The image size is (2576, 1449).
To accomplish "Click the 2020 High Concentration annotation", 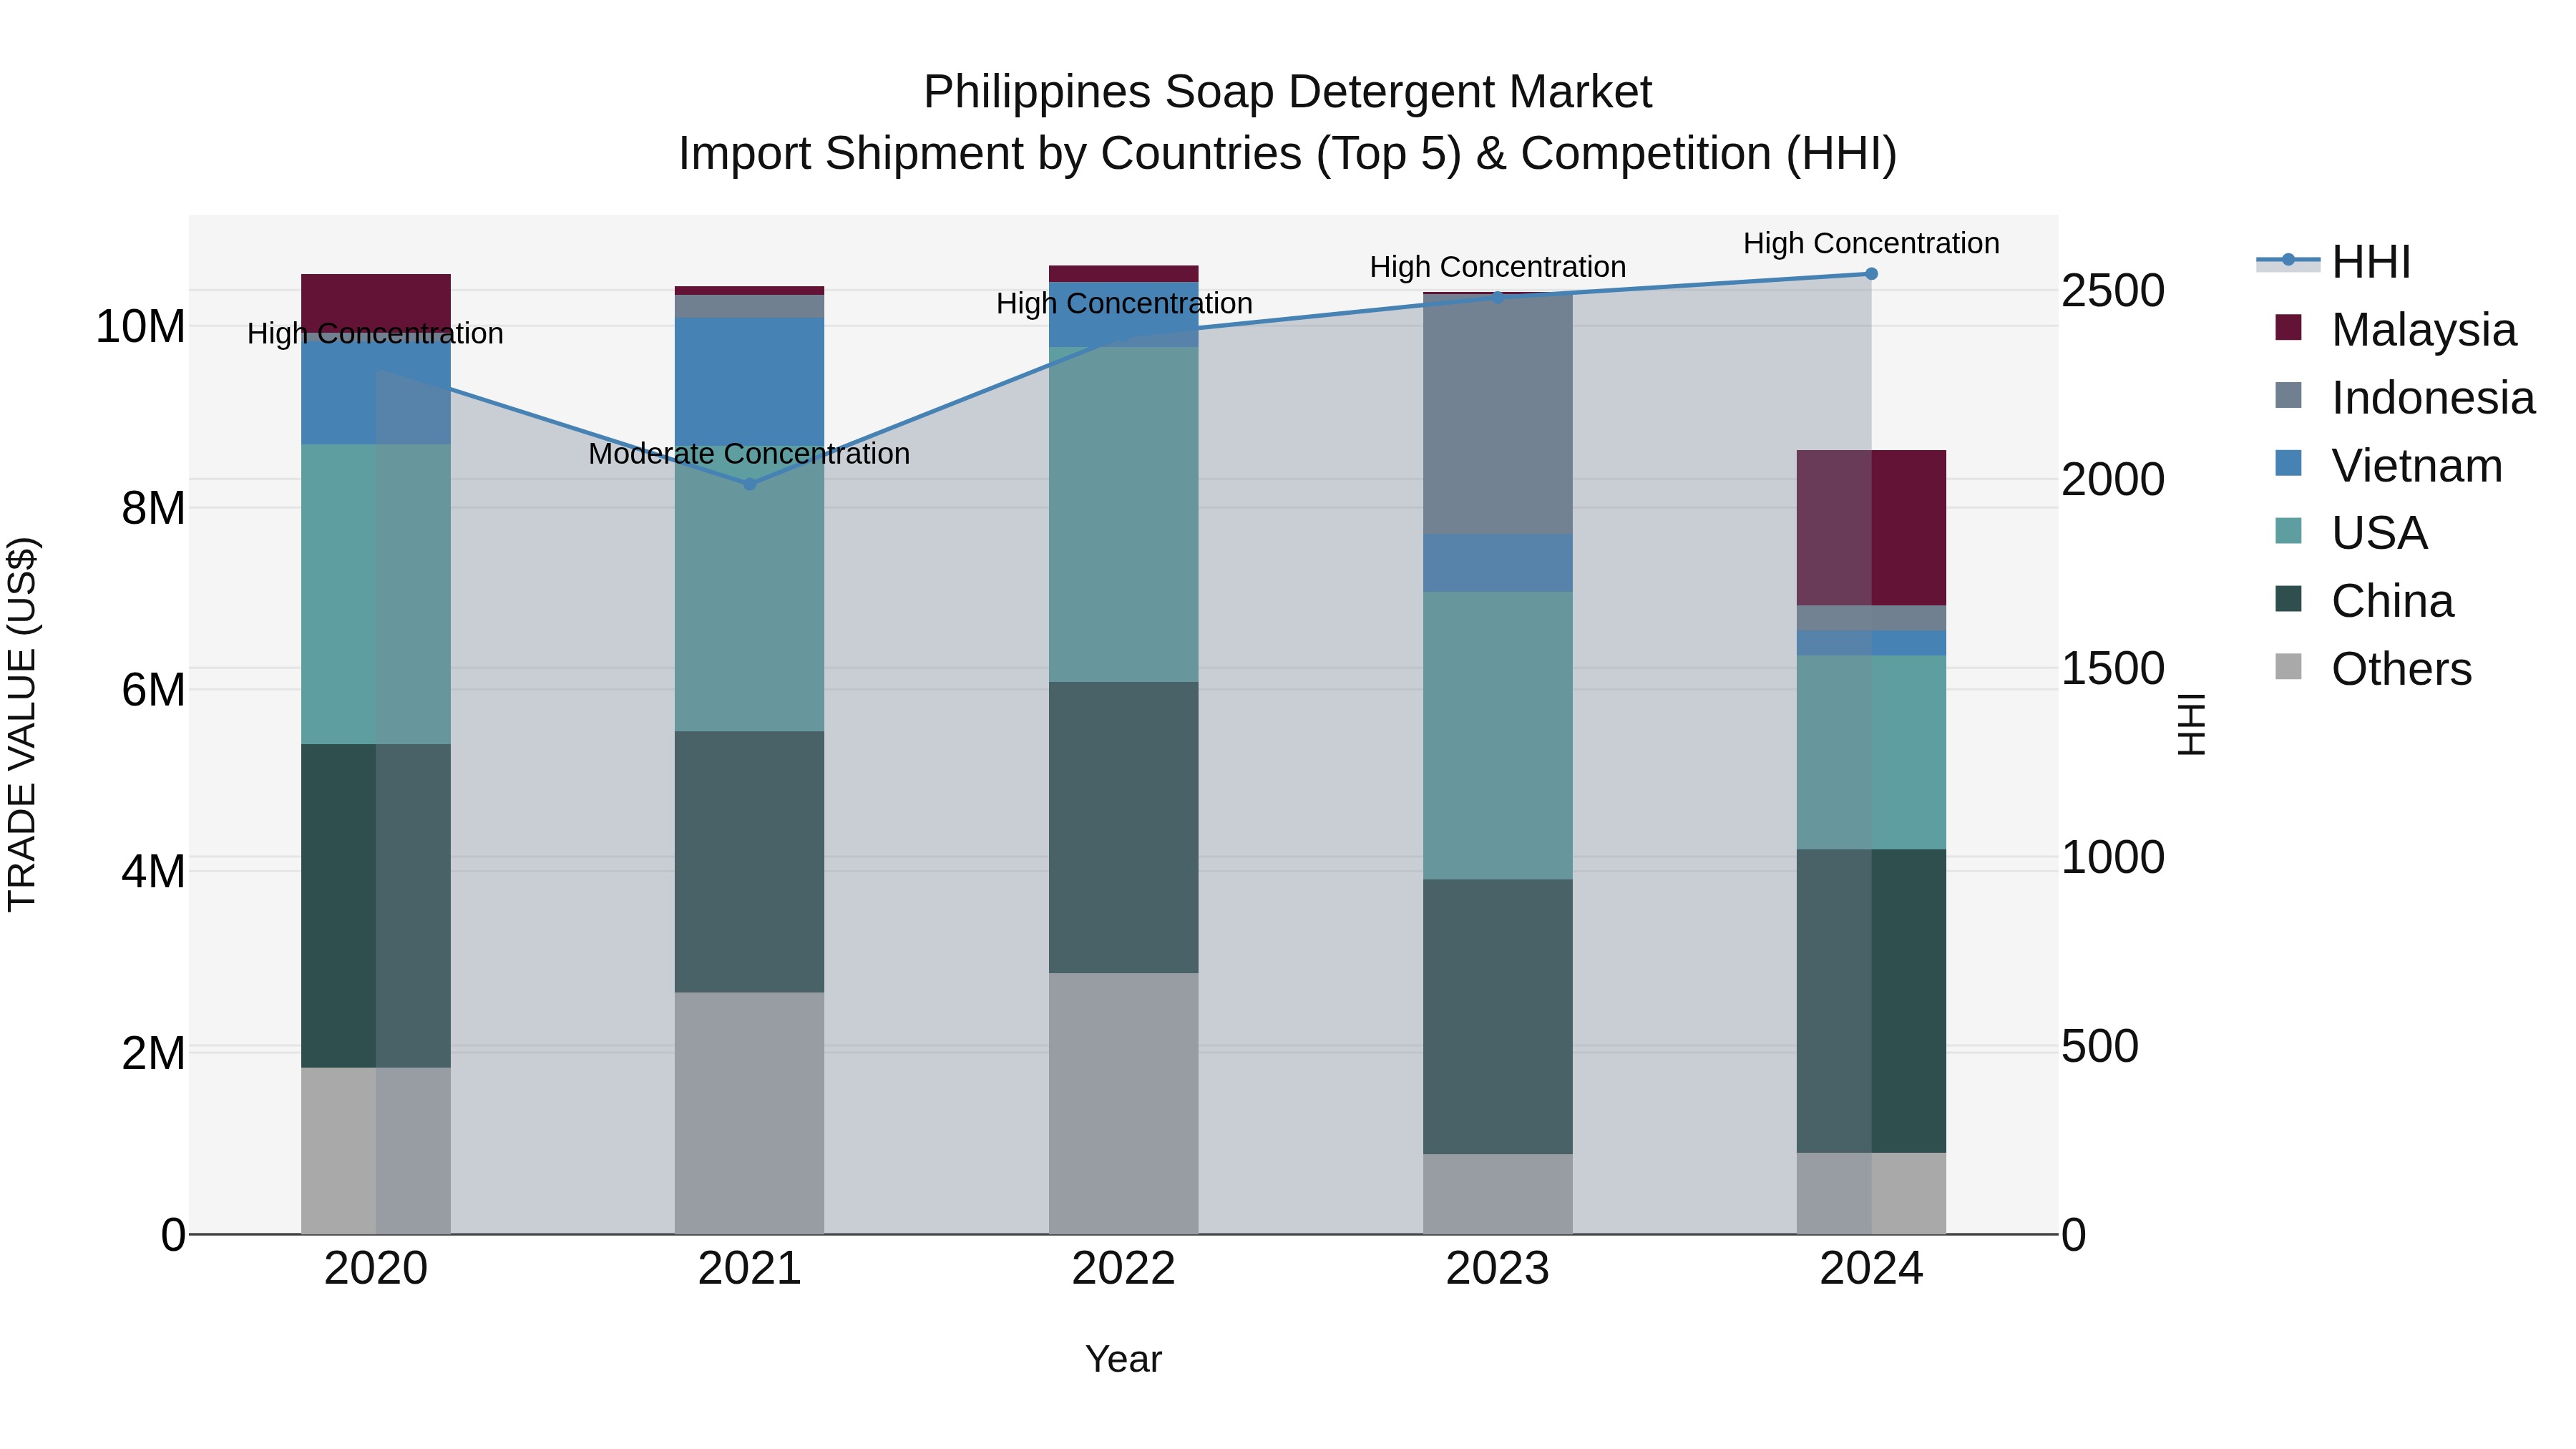I will pyautogui.click(x=375, y=333).
